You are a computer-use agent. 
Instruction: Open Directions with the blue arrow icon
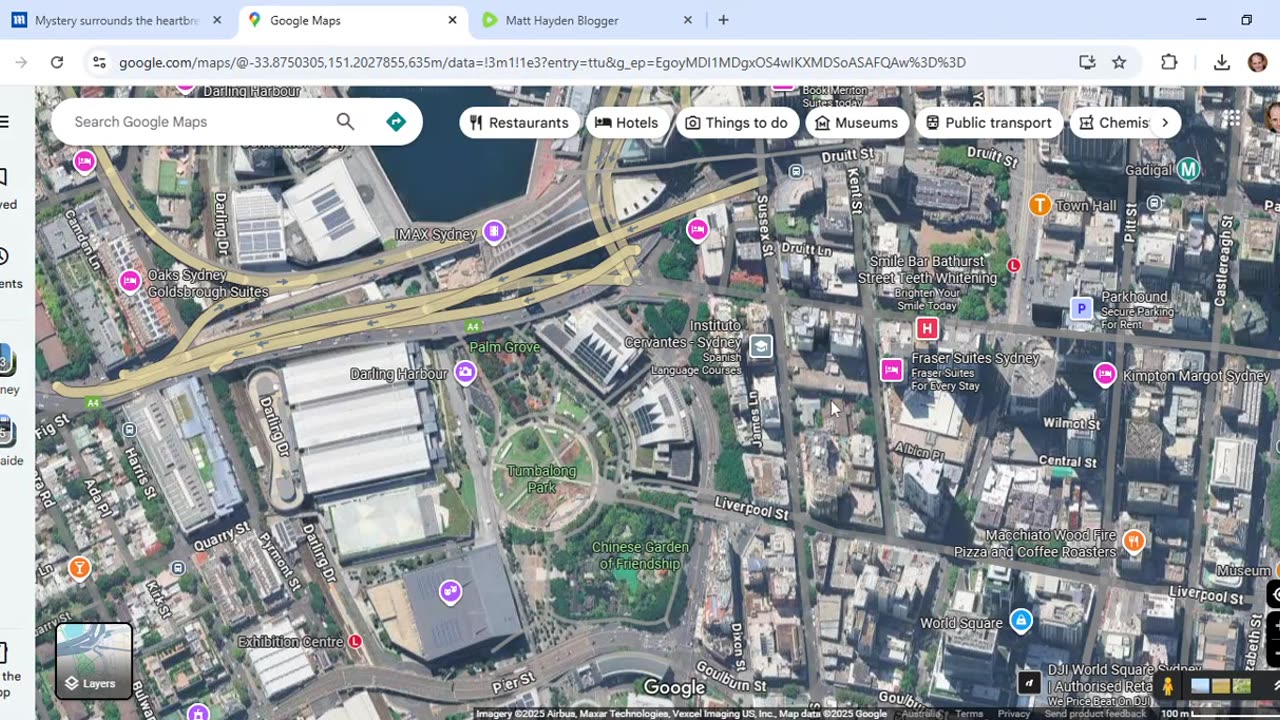click(x=396, y=122)
